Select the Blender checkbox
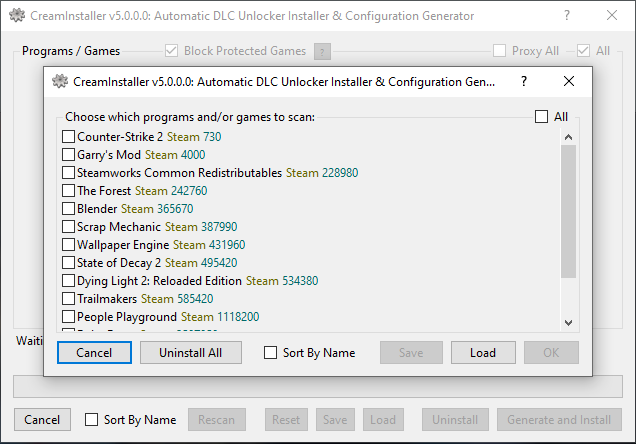636x444 pixels. pyautogui.click(x=68, y=208)
